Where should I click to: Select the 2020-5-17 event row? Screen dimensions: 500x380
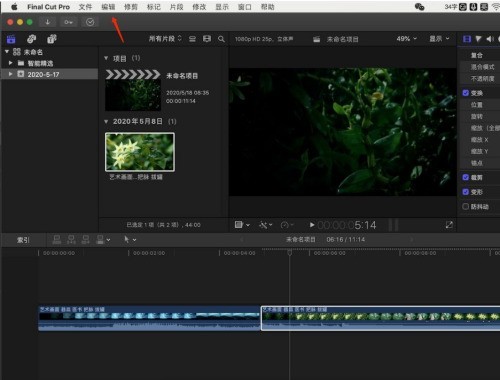point(50,74)
